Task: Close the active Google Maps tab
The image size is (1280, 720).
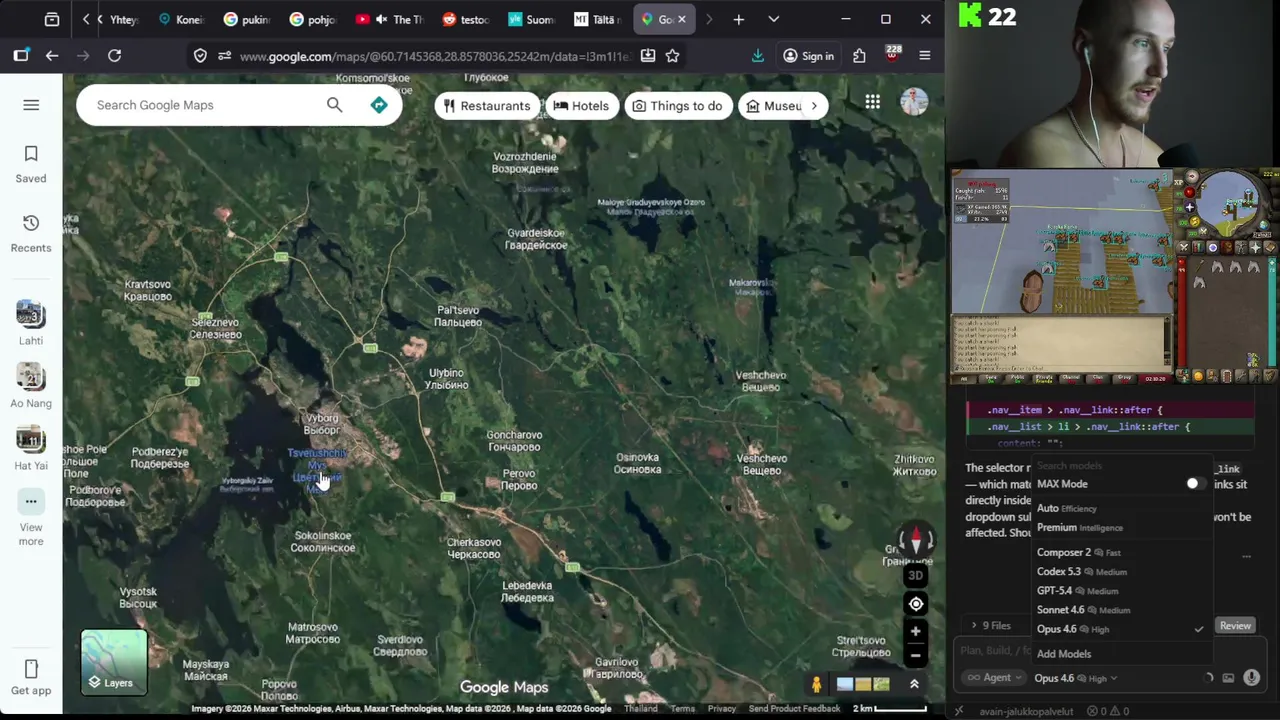Action: 683,19
